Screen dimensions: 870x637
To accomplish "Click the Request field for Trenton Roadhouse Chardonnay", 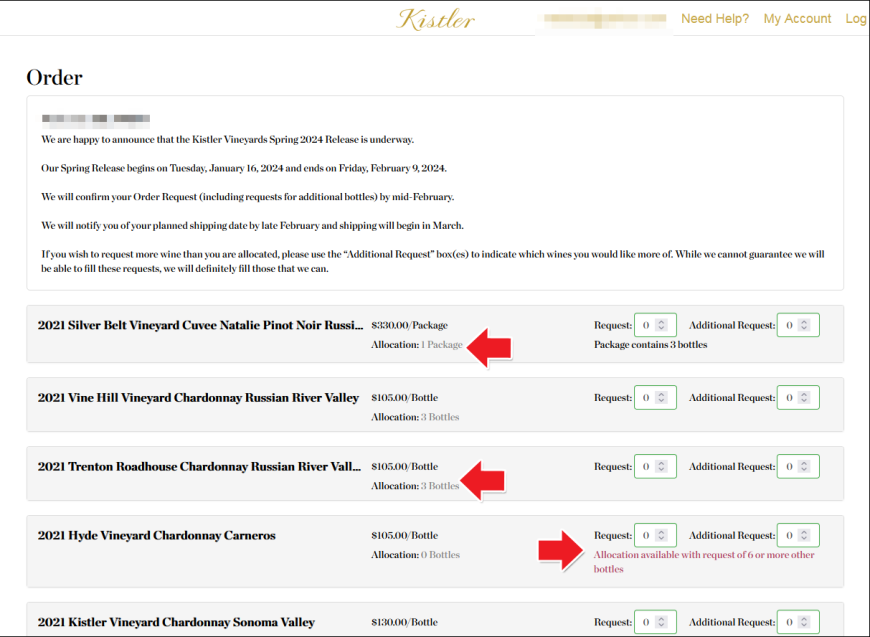I will point(655,466).
